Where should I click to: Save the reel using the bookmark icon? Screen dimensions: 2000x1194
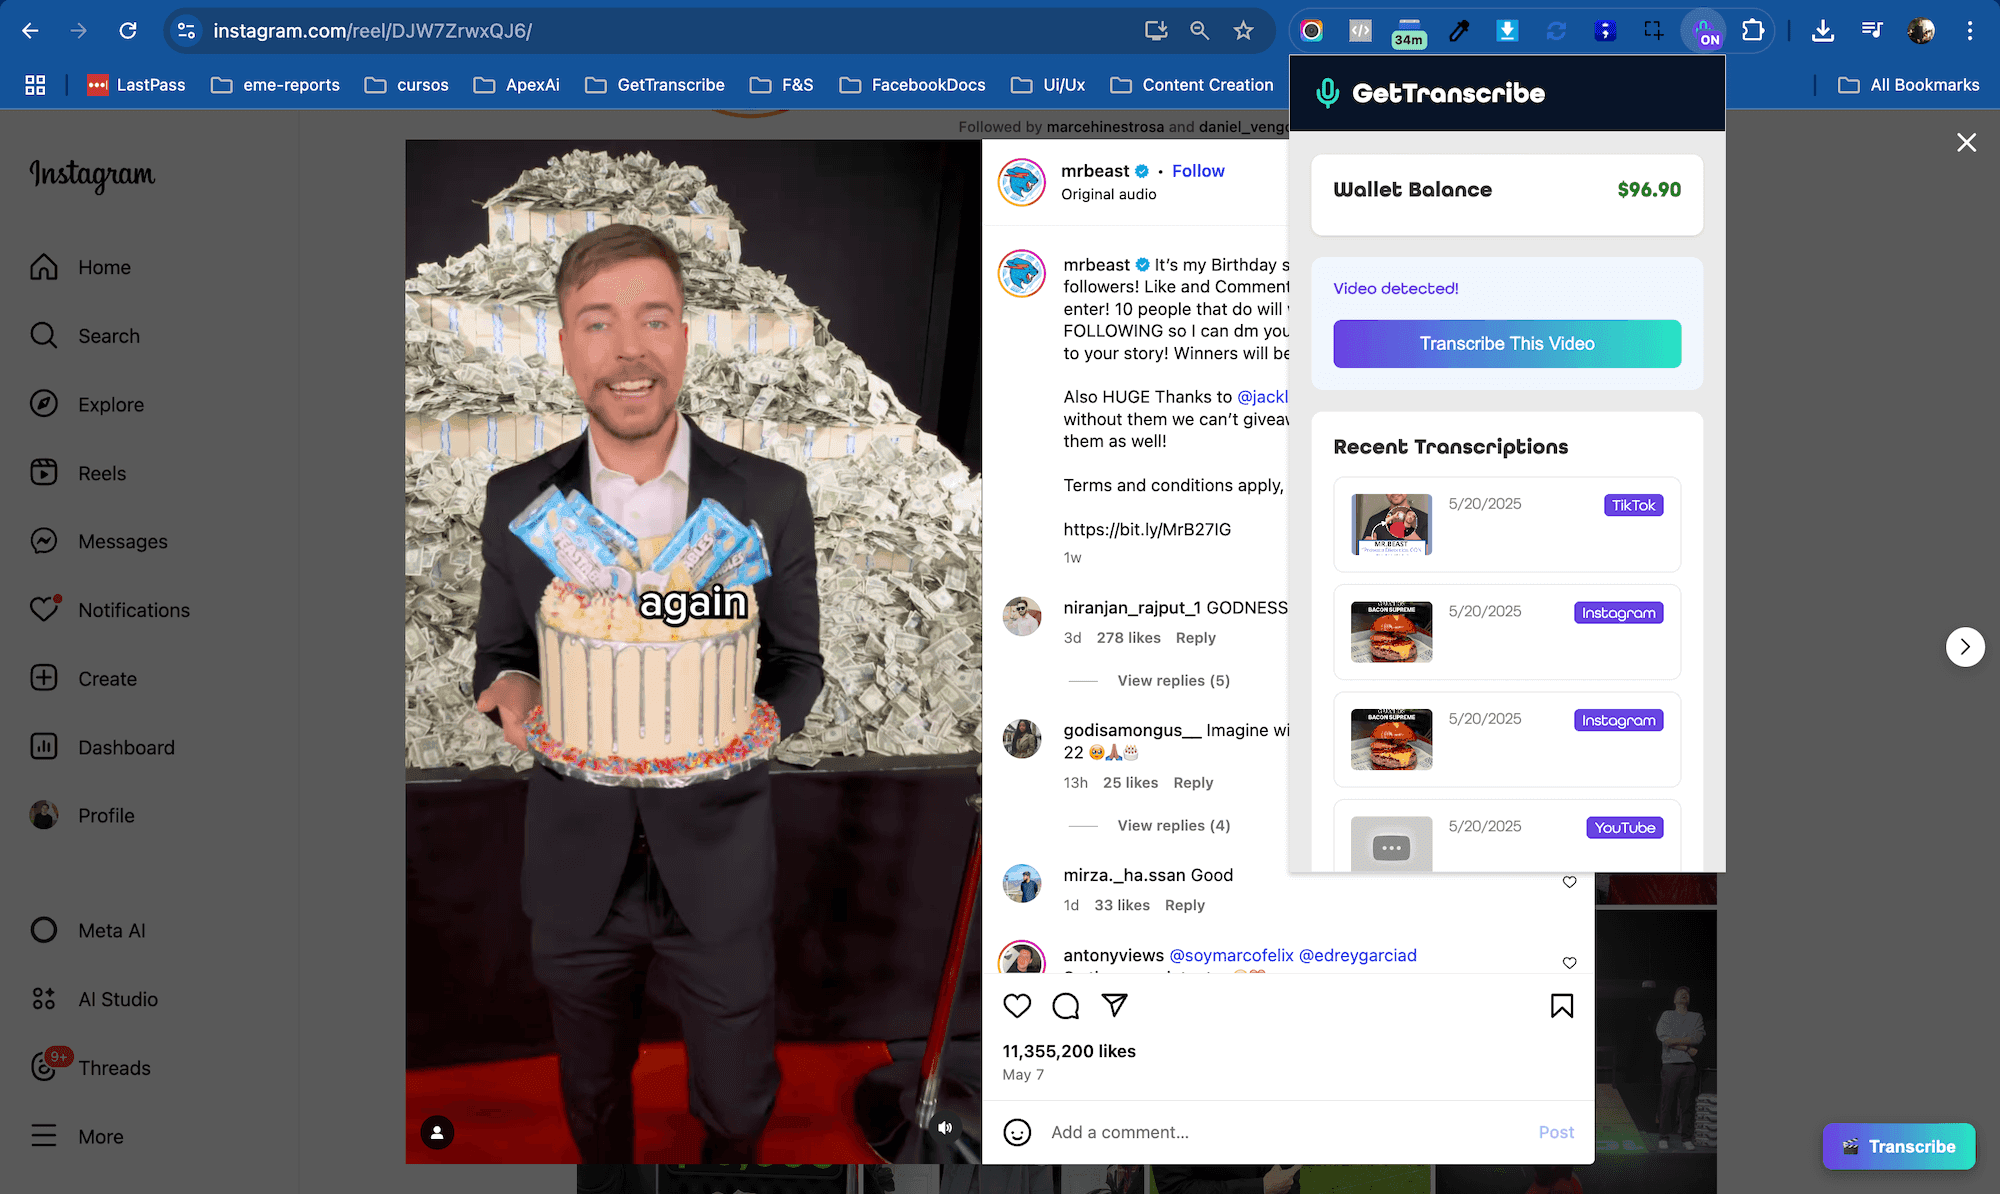(1560, 1006)
